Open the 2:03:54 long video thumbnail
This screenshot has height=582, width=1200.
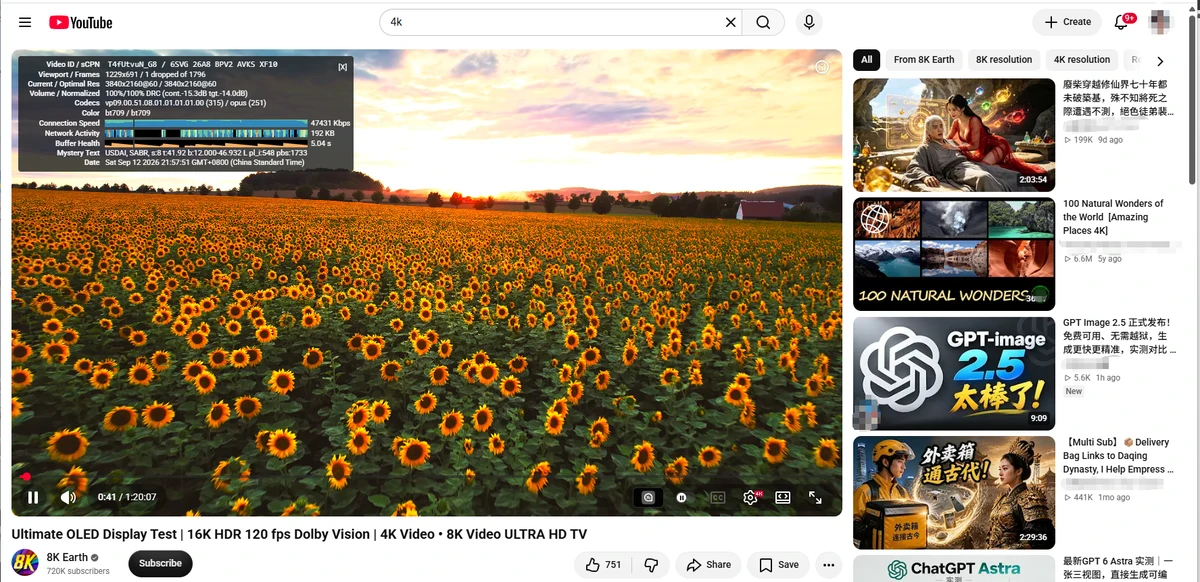pyautogui.click(x=954, y=135)
